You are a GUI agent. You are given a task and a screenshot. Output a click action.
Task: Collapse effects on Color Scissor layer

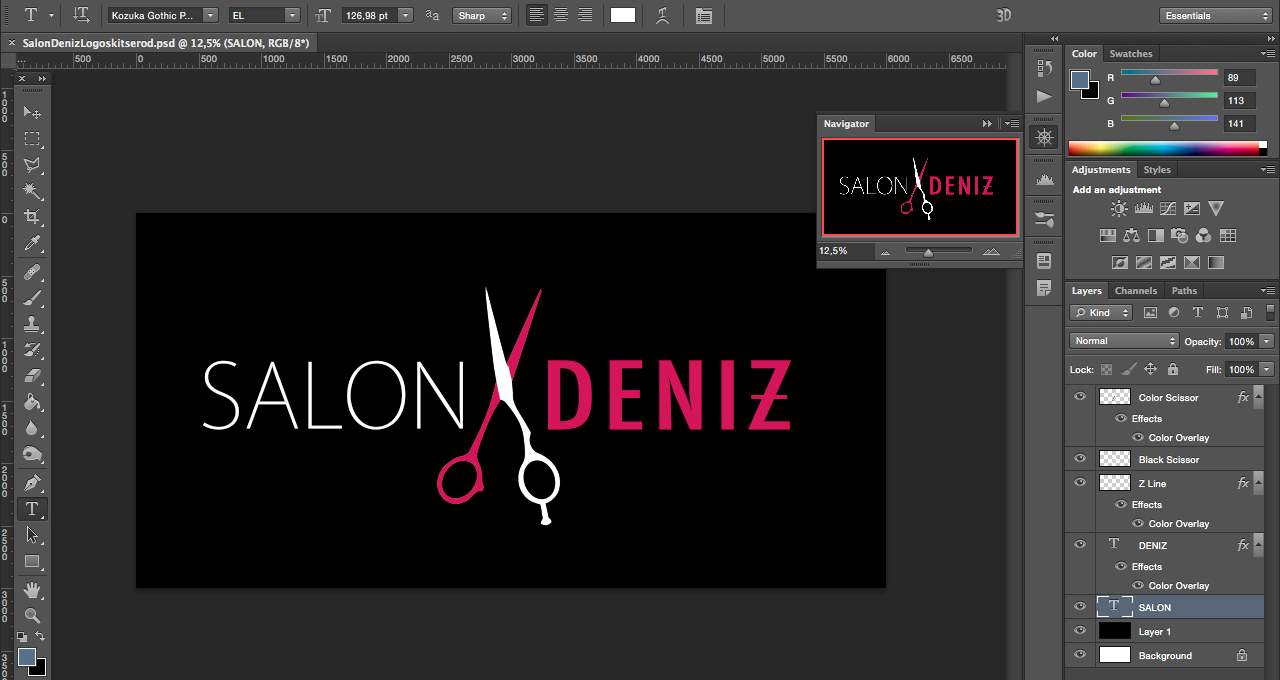(x=1260, y=398)
